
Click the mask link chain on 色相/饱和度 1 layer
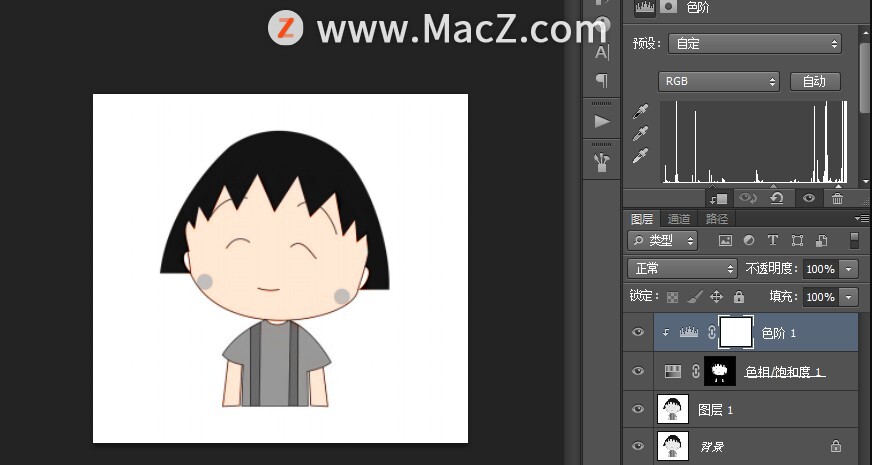(695, 372)
